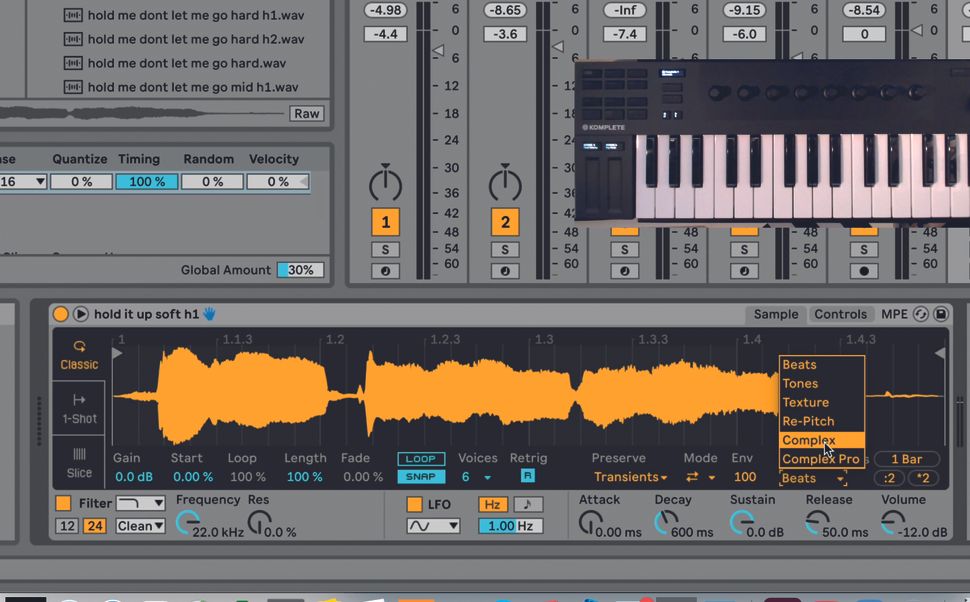Switch to the Controls tab
This screenshot has height=602, width=970.
841,314
